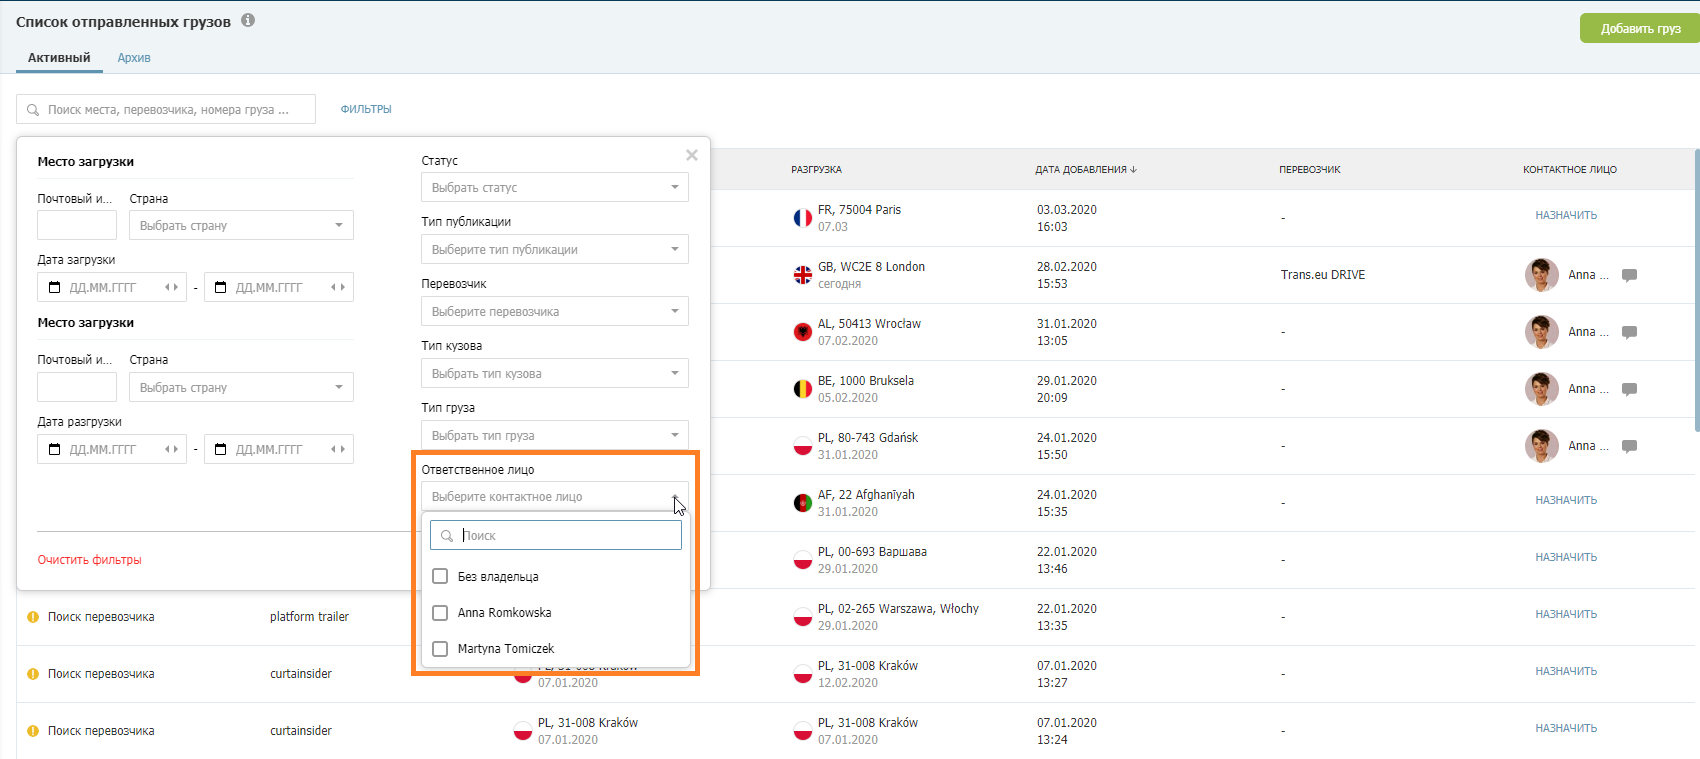Viewport: 1700px width, 759px height.
Task: Click chat icon in Trans.eu DRIVE row
Action: point(1629,275)
